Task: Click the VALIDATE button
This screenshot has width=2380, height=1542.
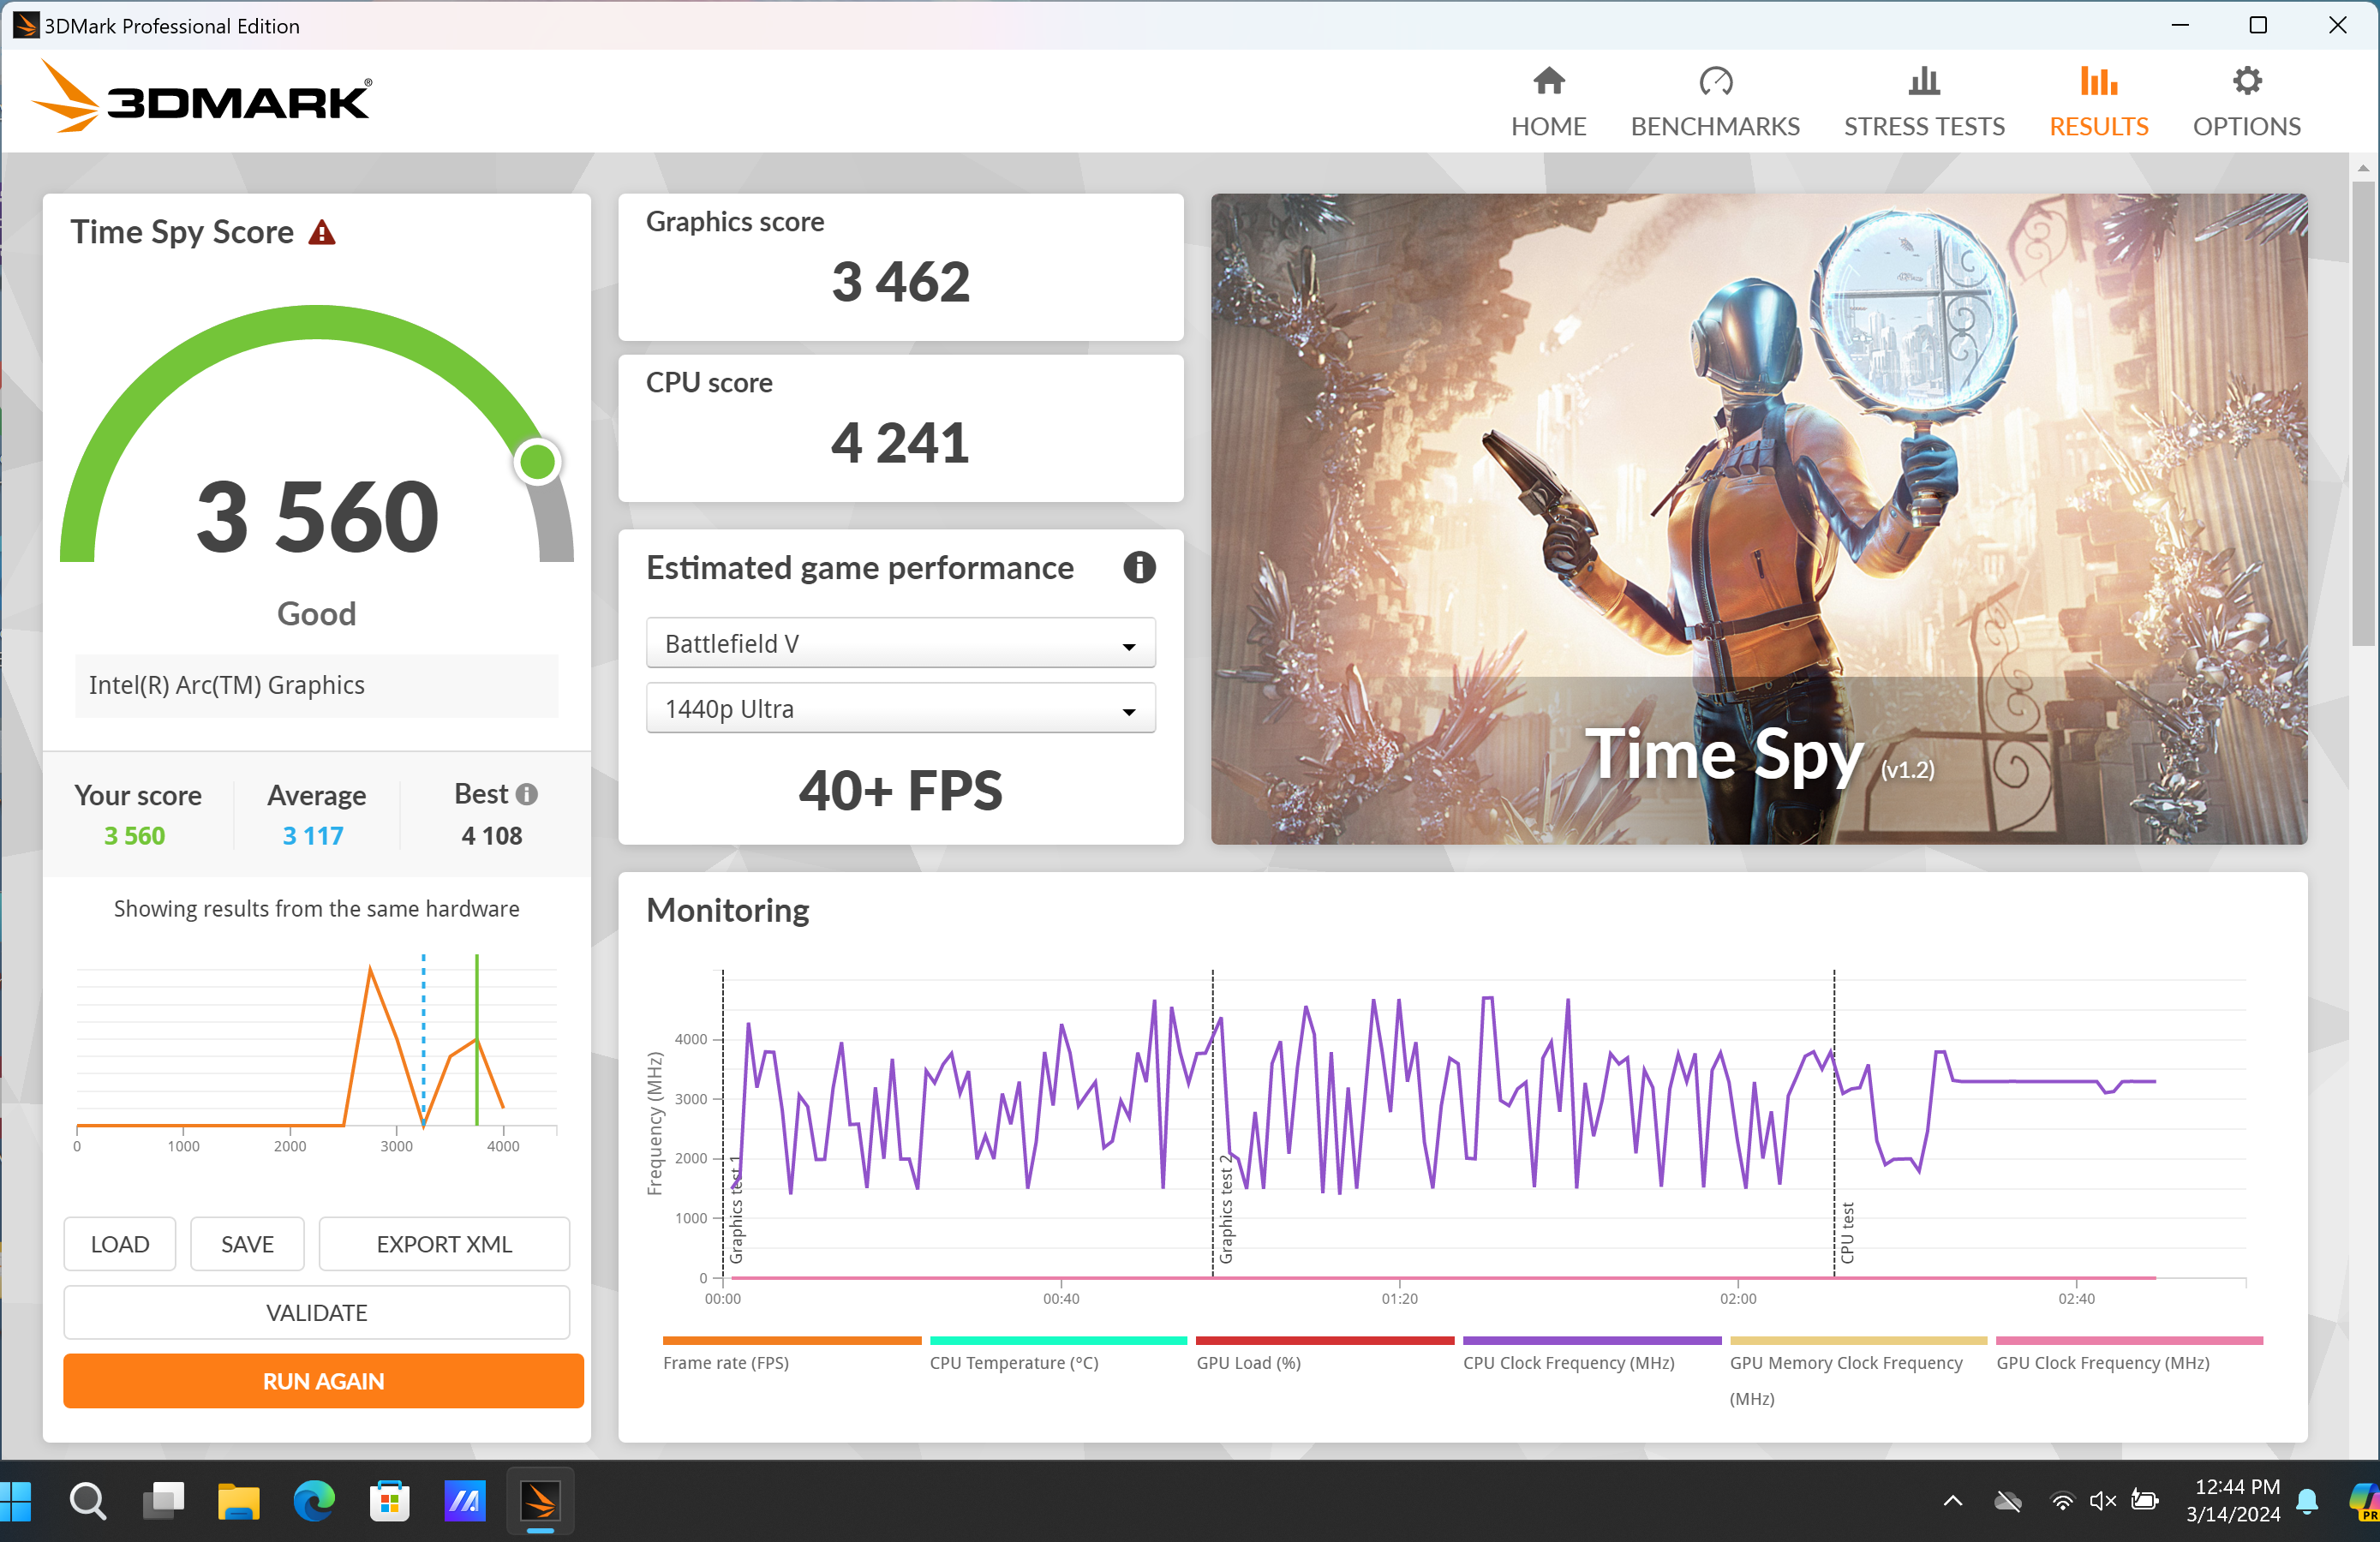Action: point(317,1312)
